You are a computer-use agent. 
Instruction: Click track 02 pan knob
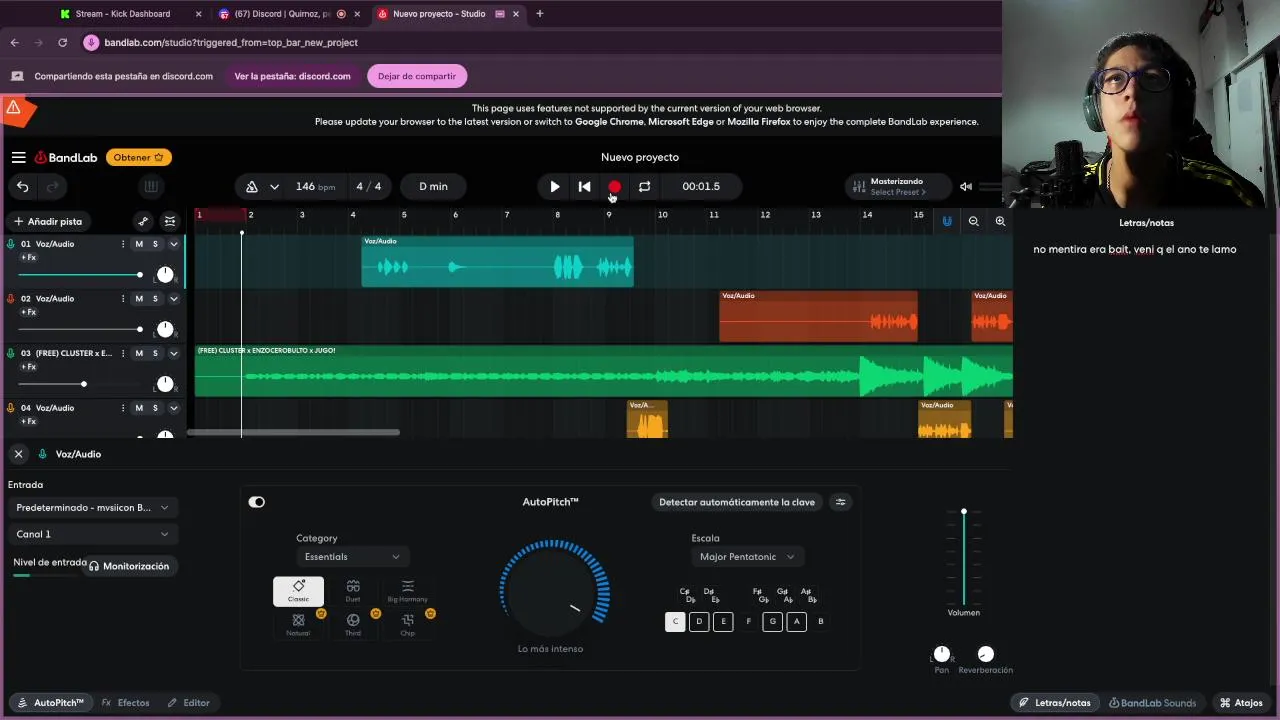click(165, 330)
